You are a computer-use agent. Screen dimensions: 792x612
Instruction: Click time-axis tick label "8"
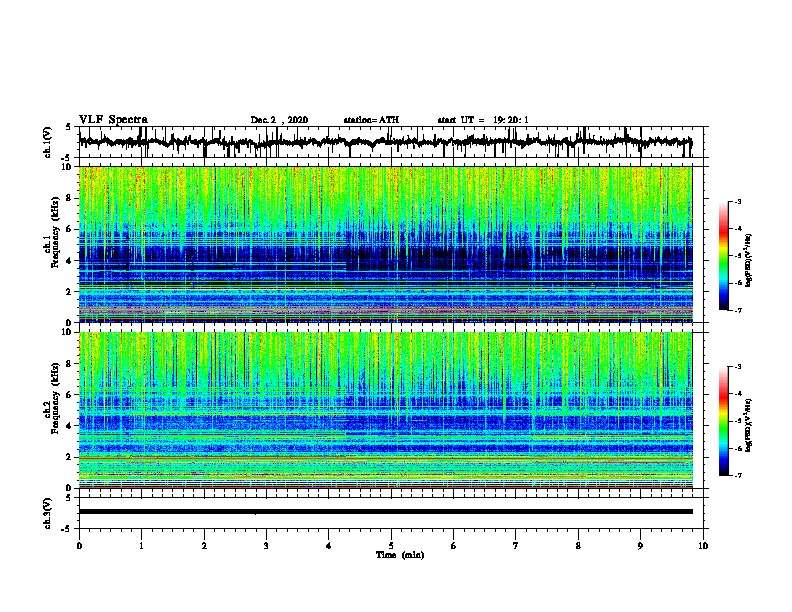578,546
